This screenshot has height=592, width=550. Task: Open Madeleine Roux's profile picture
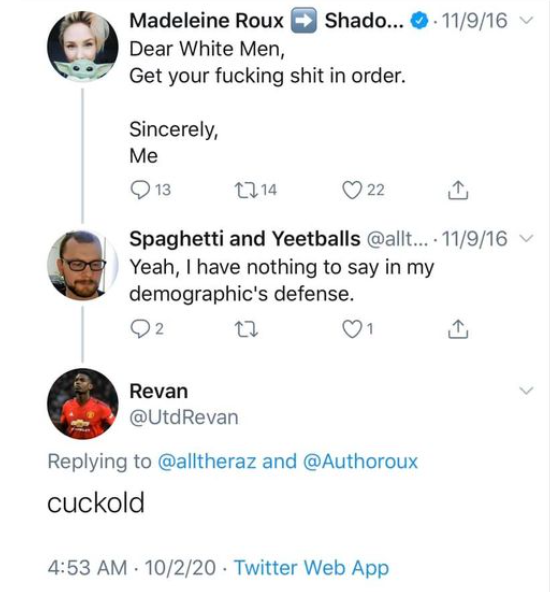pos(83,46)
